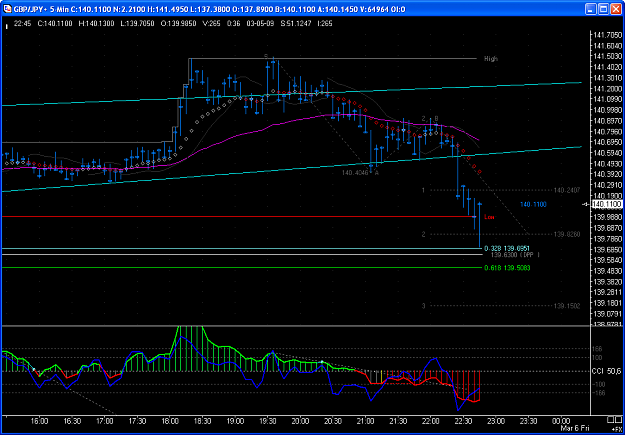Click the 140.5940 price axis label
Viewport: 625px width, 435px height.
[607, 153]
